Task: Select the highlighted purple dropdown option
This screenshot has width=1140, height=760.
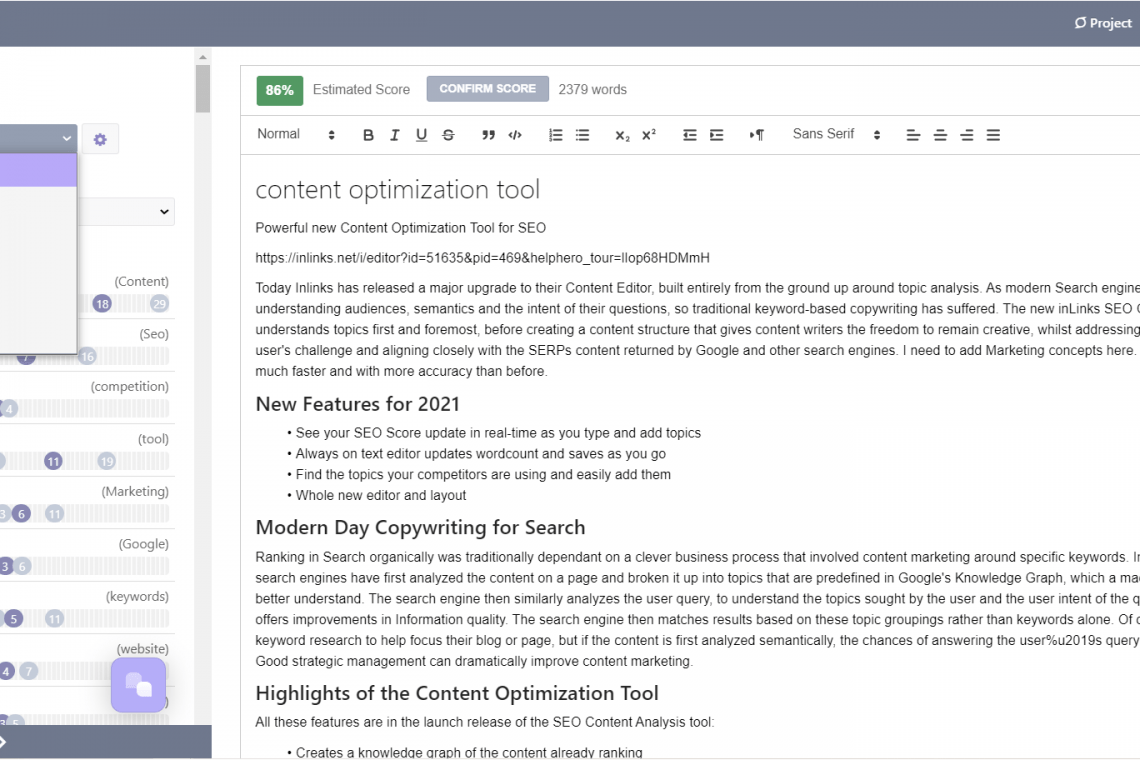Action: [38, 170]
